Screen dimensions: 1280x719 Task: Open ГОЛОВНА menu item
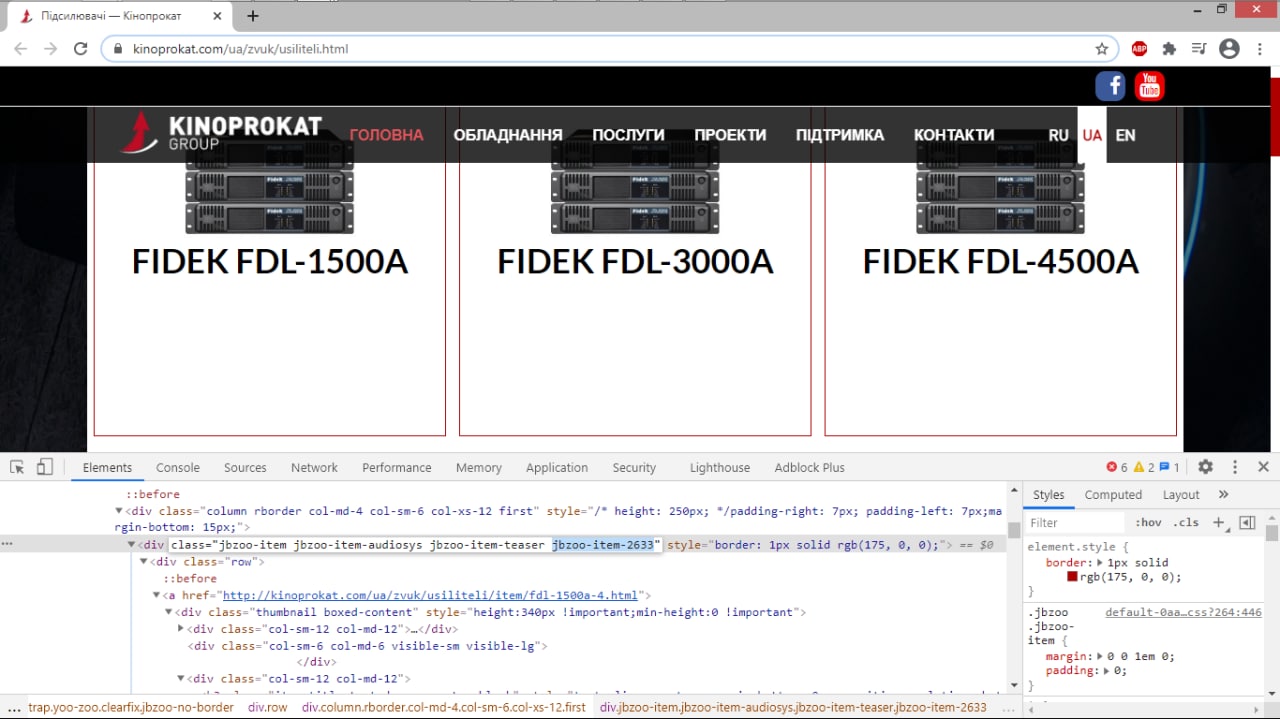tap(386, 135)
